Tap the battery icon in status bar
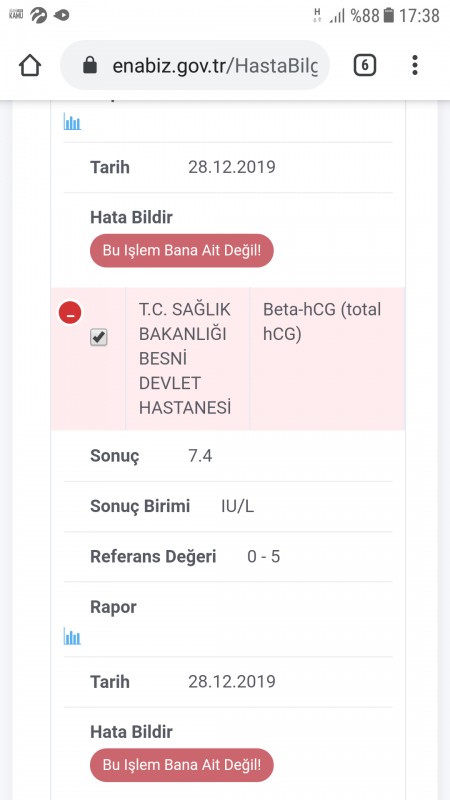The width and height of the screenshot is (450, 800). tap(389, 15)
